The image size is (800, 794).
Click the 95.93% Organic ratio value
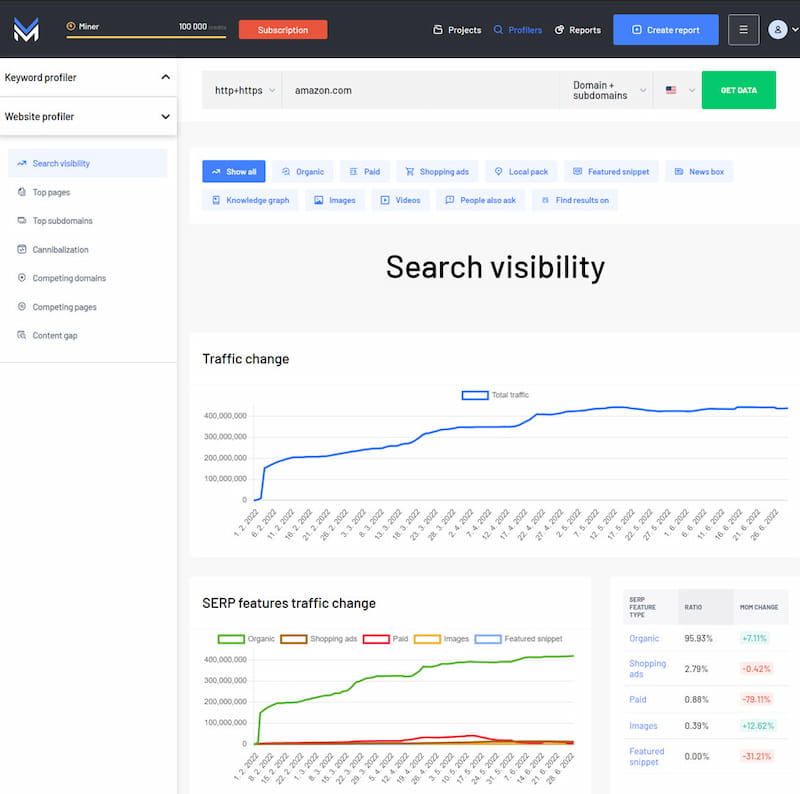[698, 638]
